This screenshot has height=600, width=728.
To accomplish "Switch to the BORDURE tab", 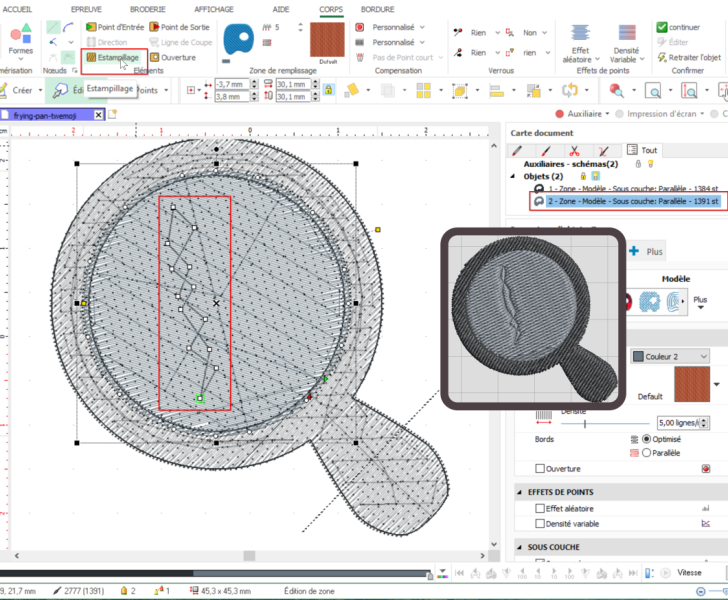I will 377,9.
